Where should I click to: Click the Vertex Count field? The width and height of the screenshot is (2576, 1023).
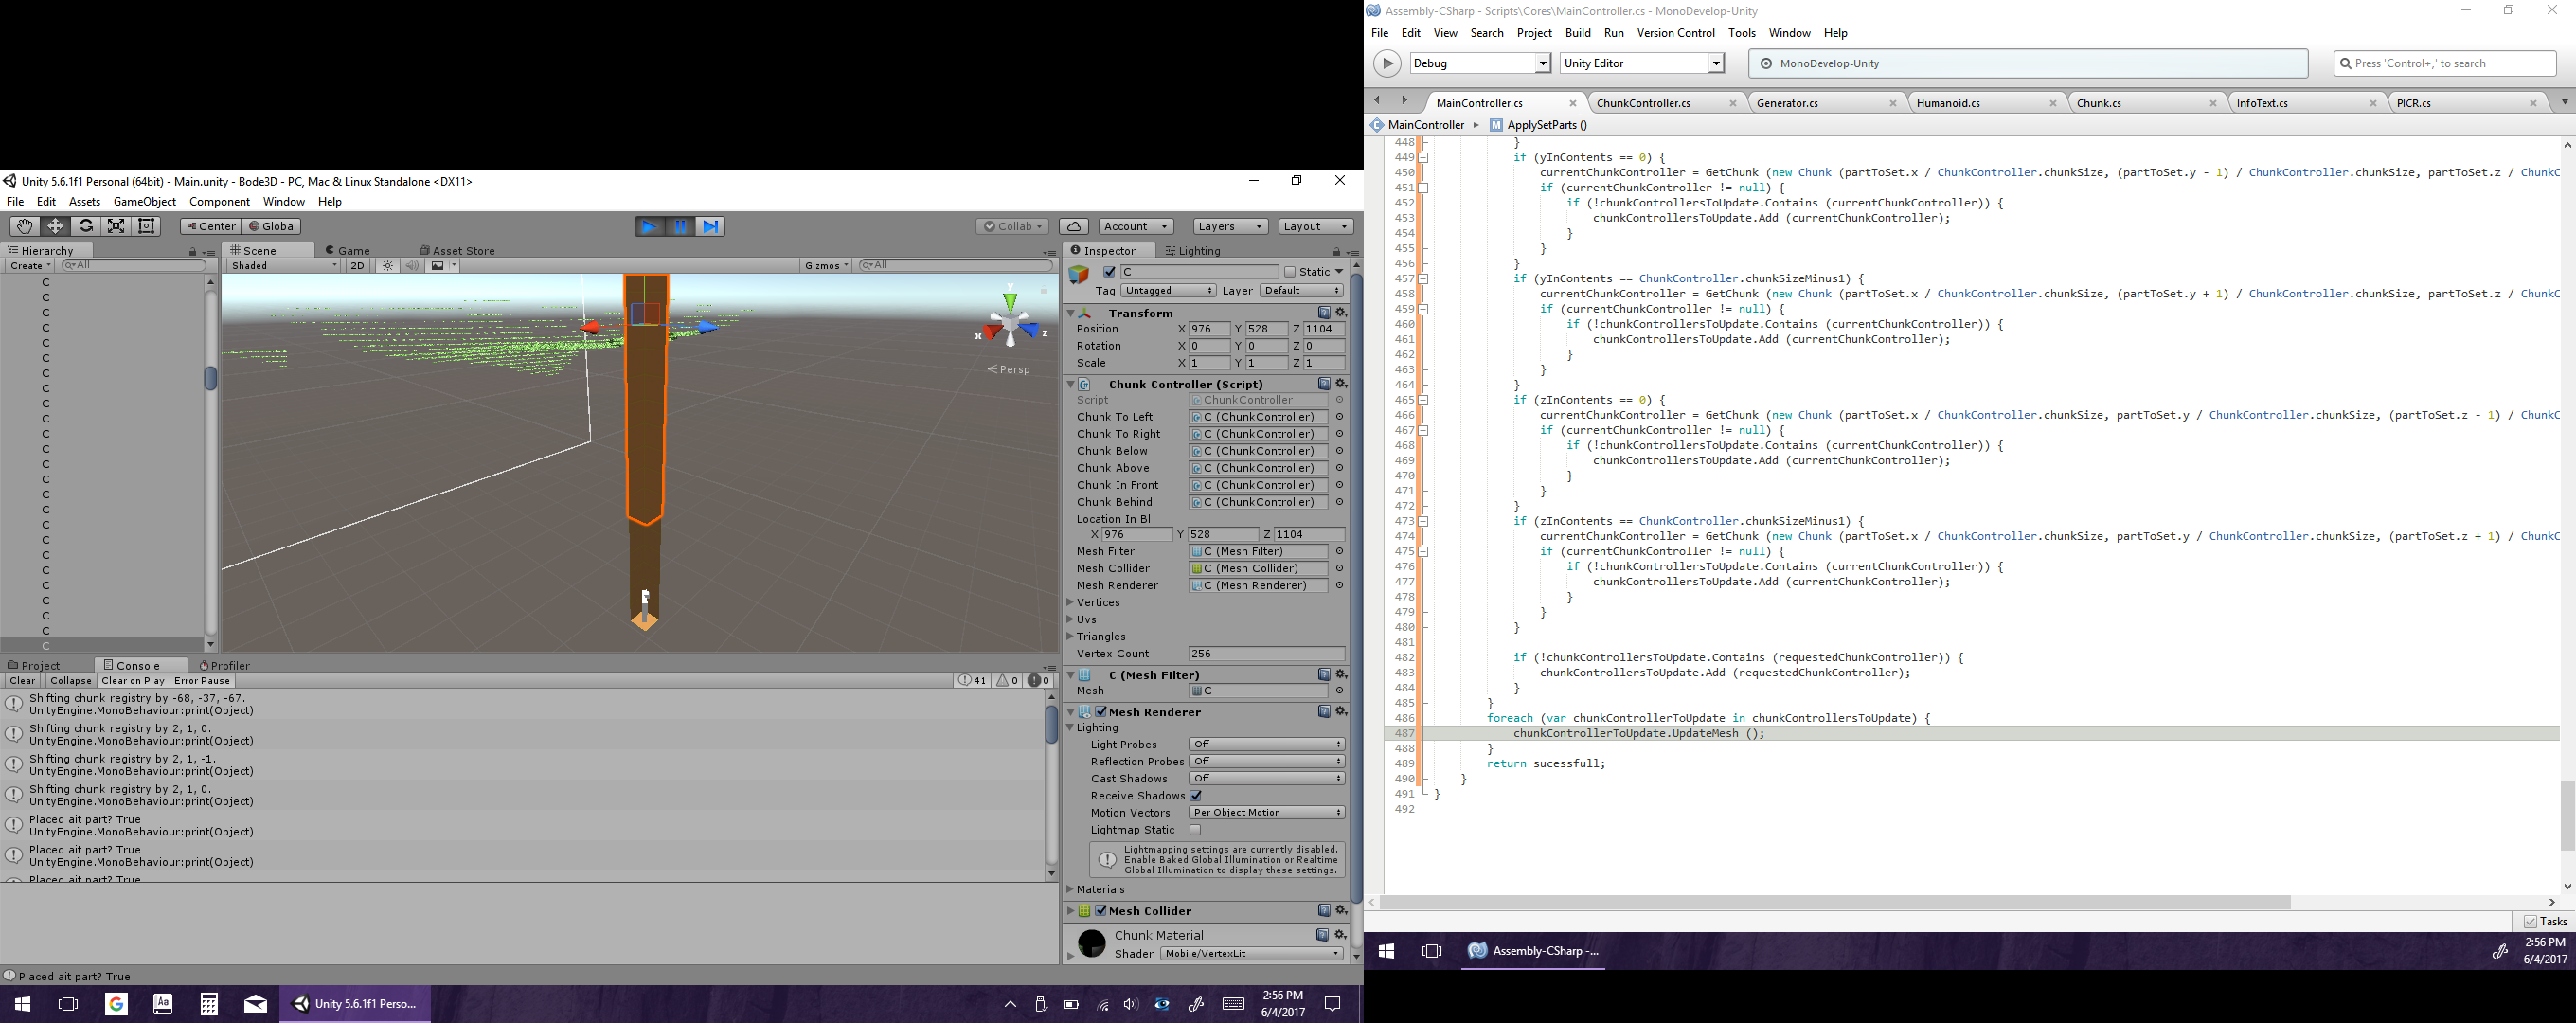[1265, 654]
